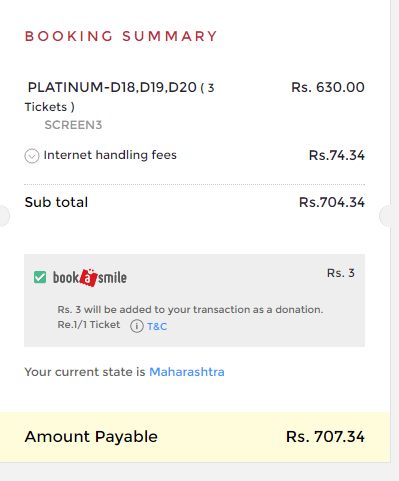Click the donation description text
This screenshot has width=399, height=481.
point(190,309)
